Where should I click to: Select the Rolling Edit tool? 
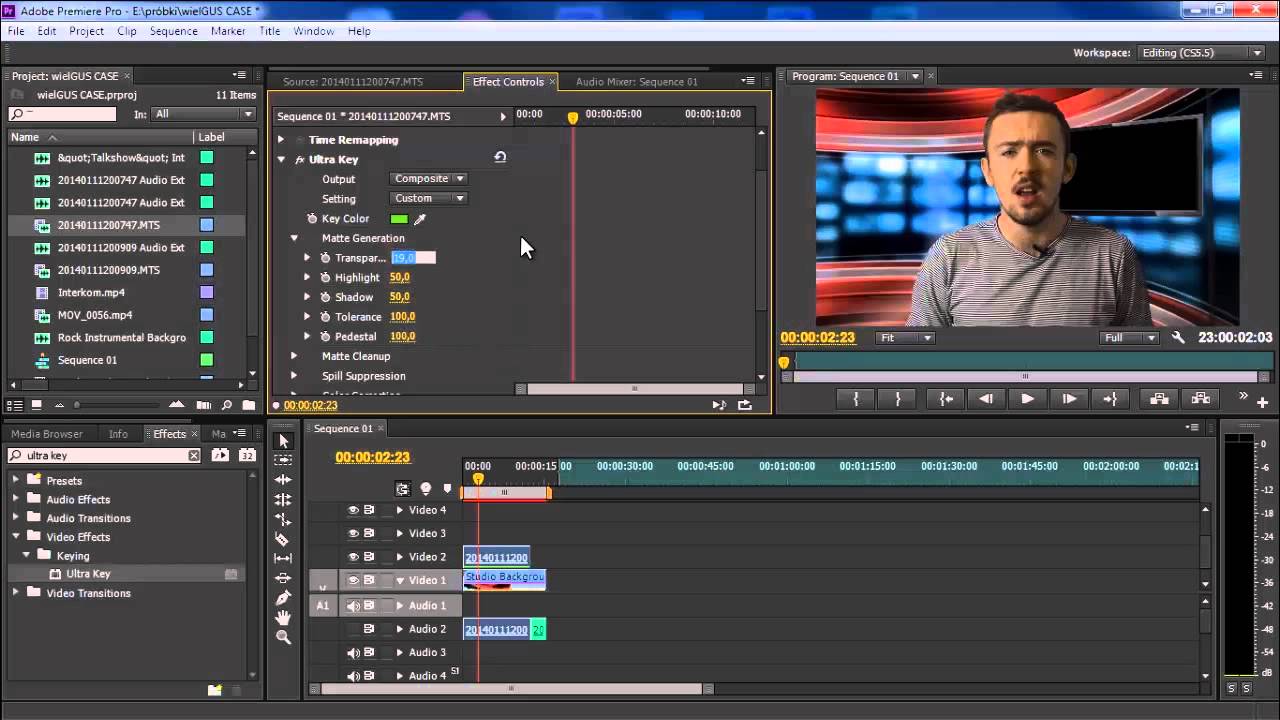pyautogui.click(x=283, y=500)
